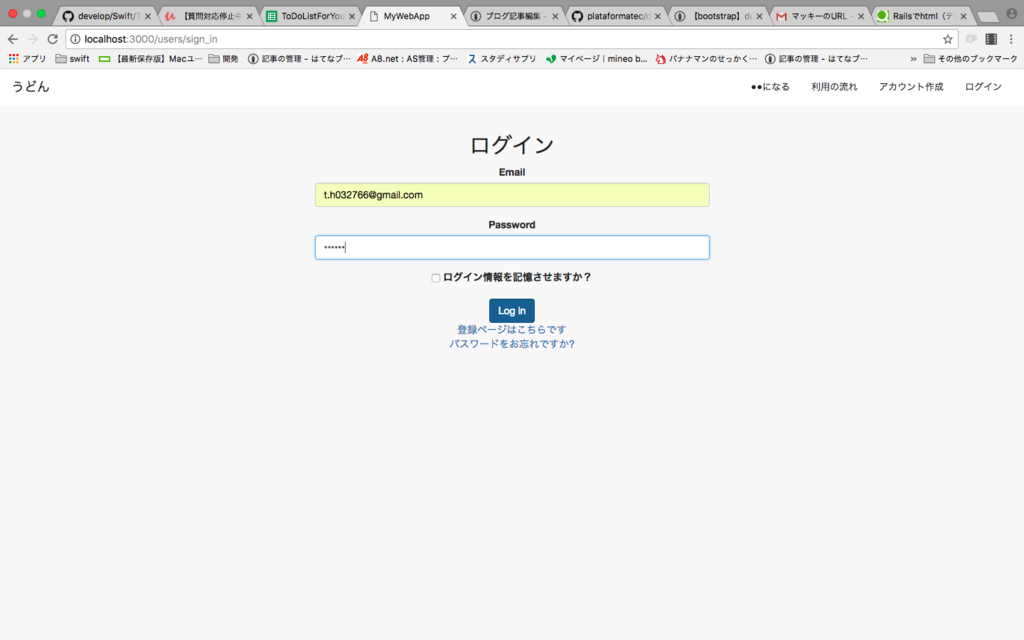The width and height of the screenshot is (1024, 640).
Task: Click the back navigation arrow
Action: coord(12,39)
